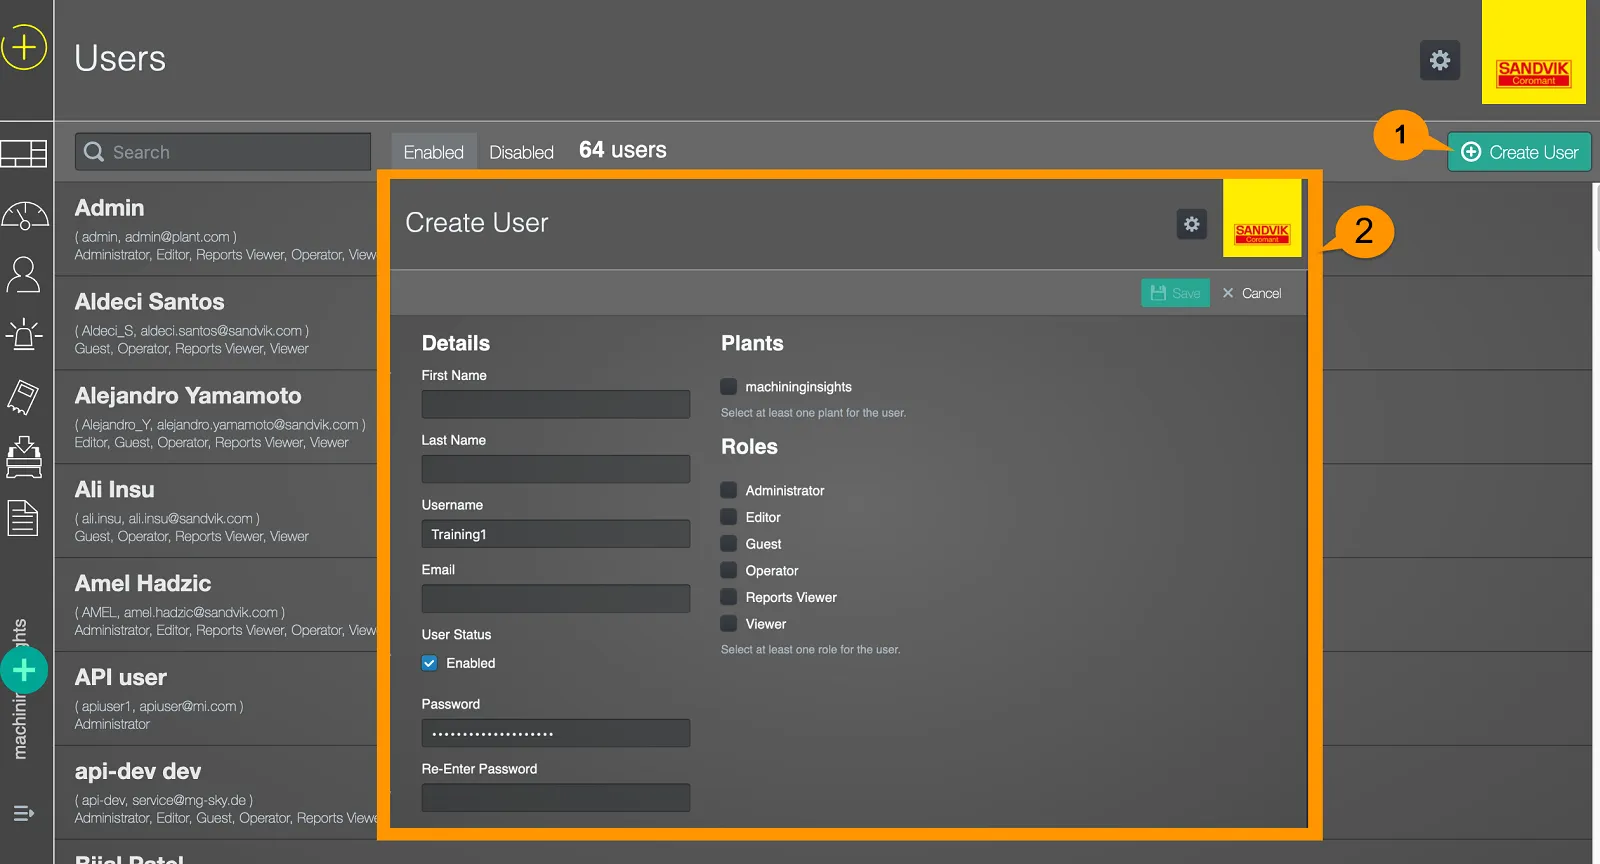Click the yellow plus circle icon at top-left

pos(24,47)
